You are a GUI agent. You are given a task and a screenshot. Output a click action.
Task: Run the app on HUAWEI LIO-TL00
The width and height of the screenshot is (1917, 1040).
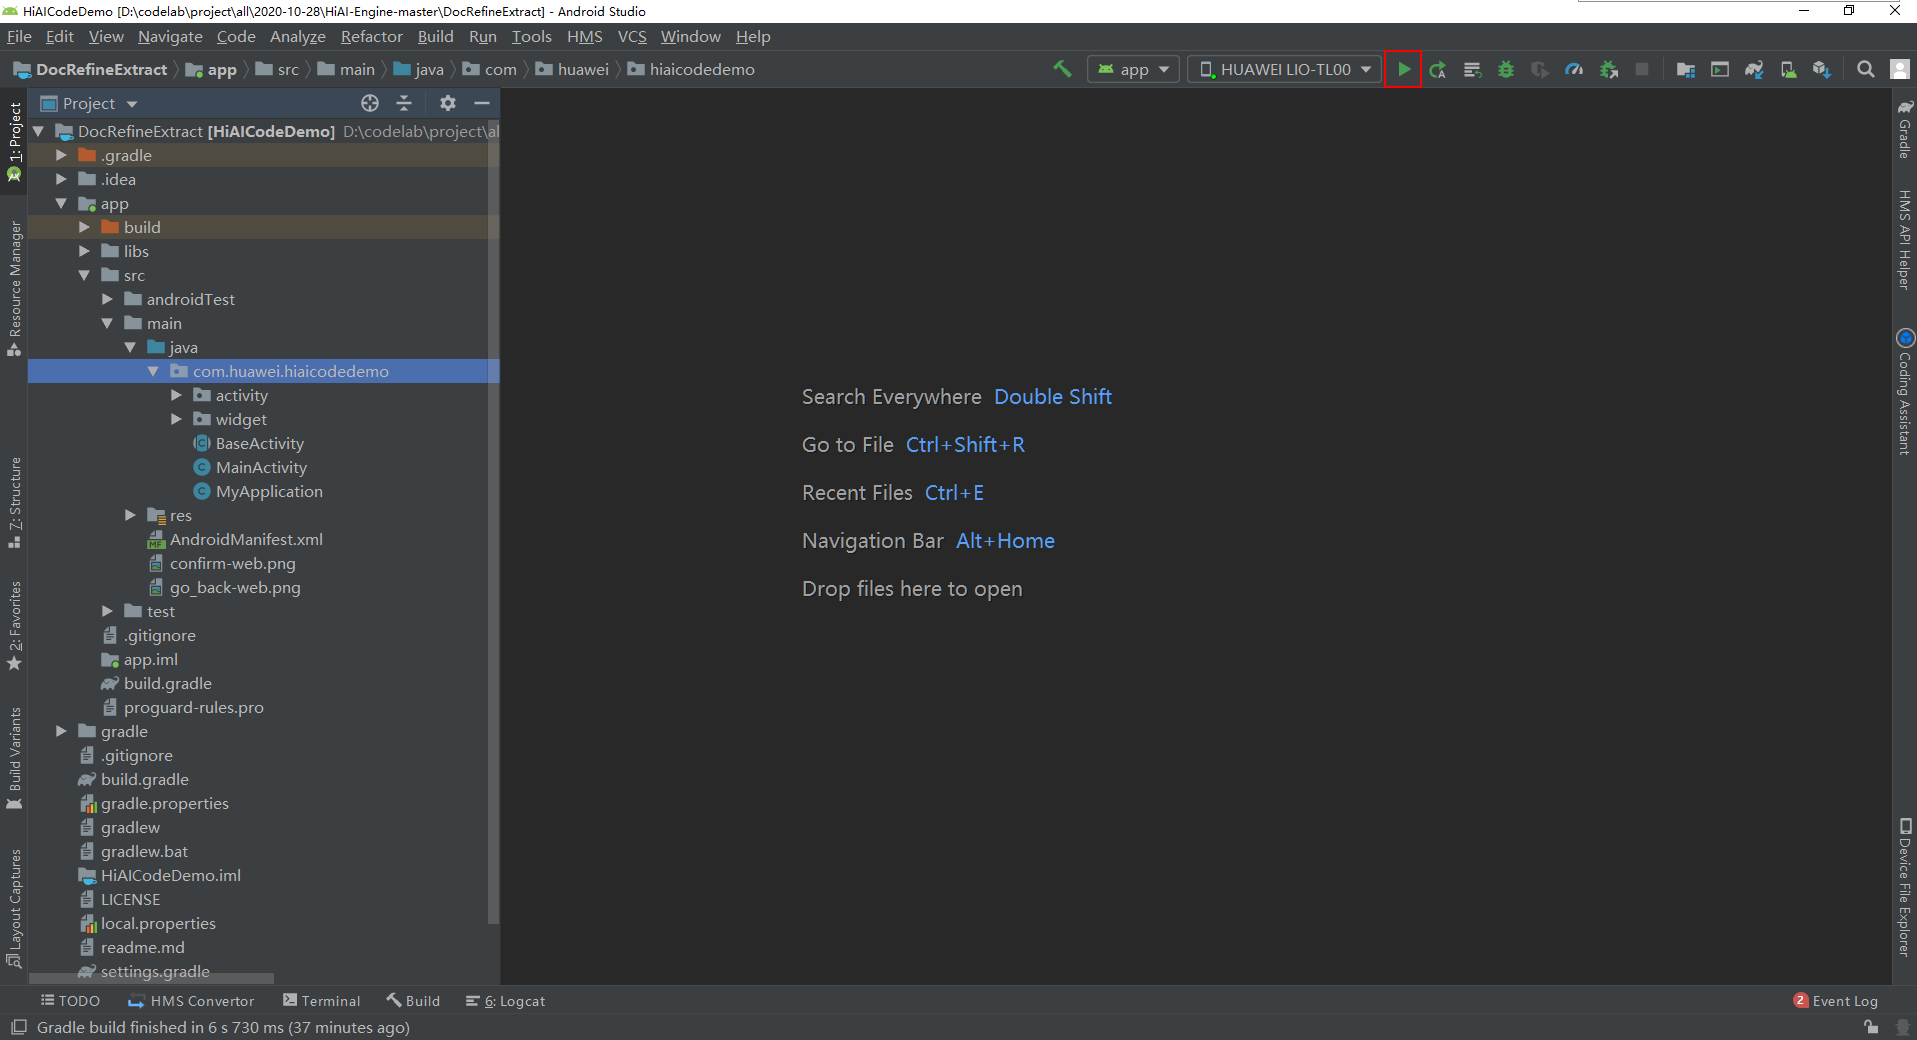[1403, 69]
